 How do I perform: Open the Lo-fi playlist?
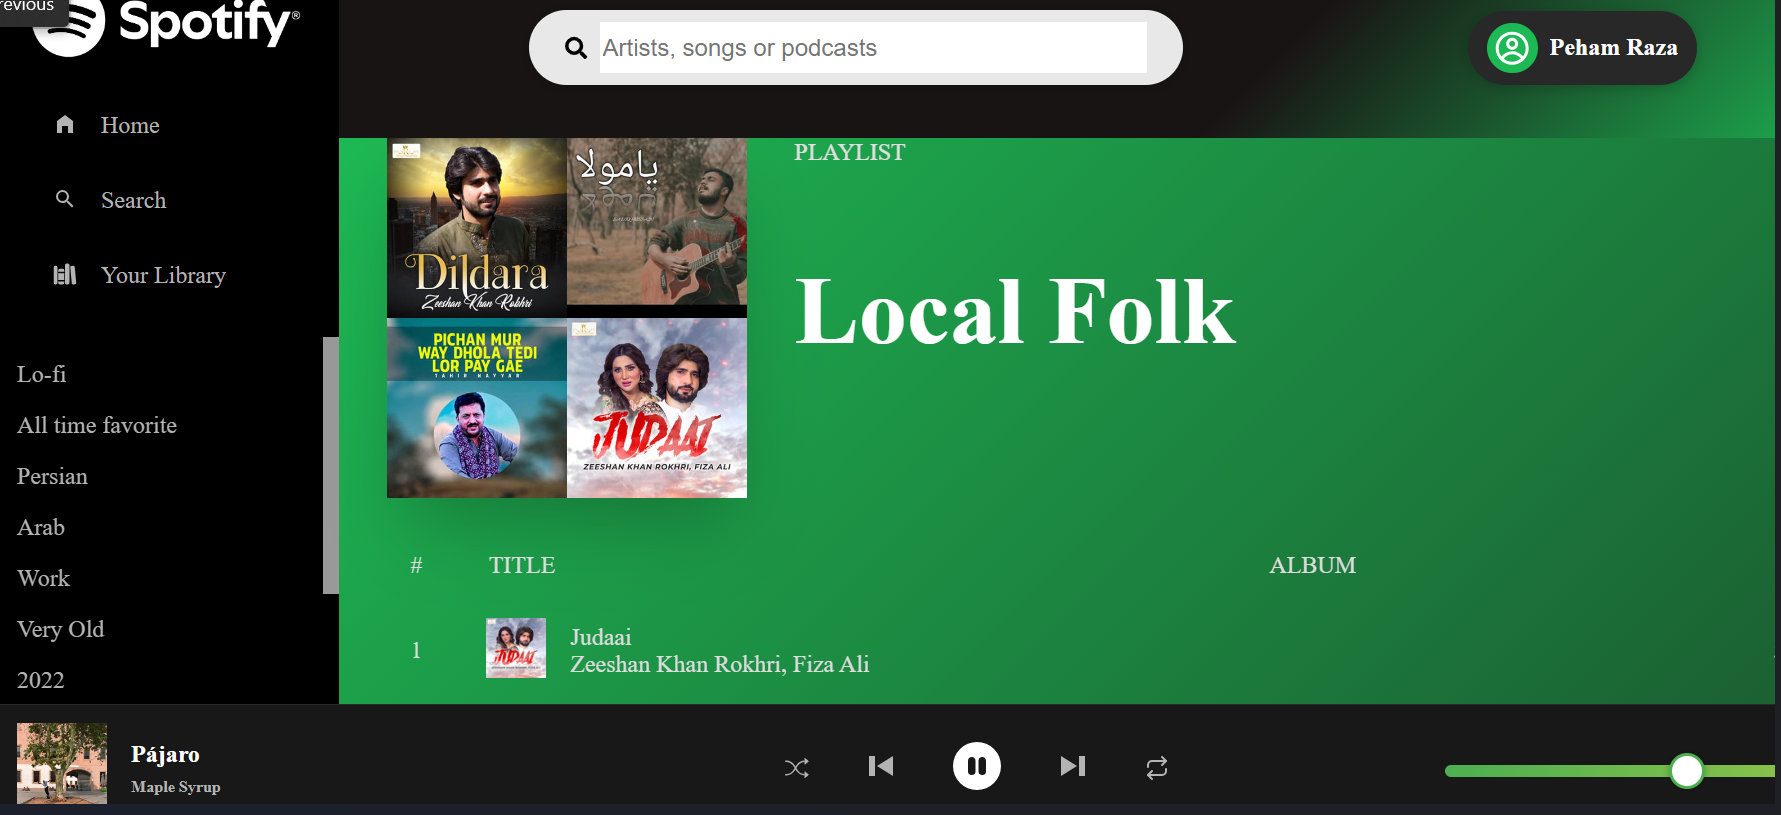42,374
